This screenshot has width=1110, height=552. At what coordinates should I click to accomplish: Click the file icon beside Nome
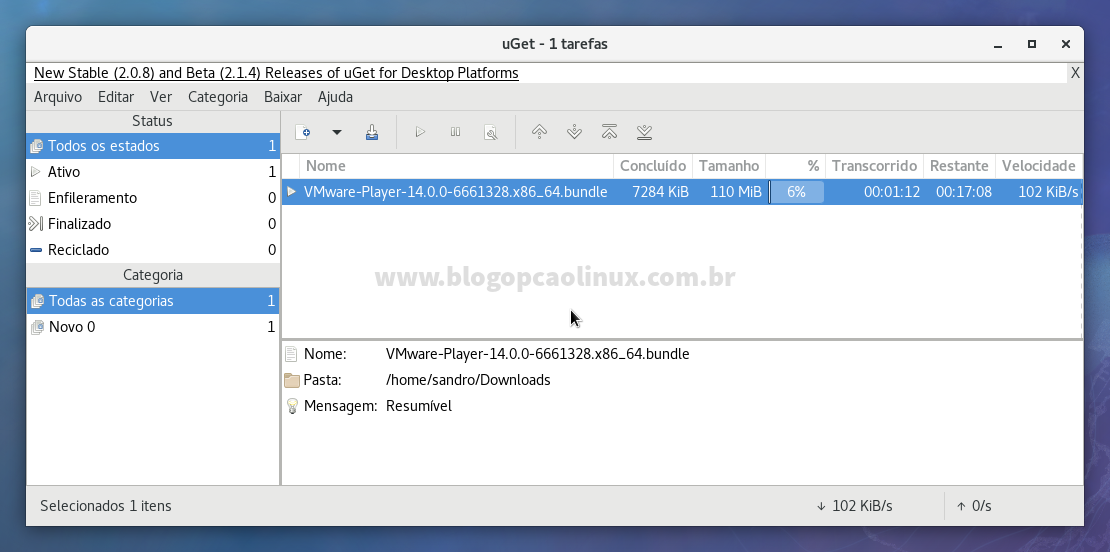(292, 354)
